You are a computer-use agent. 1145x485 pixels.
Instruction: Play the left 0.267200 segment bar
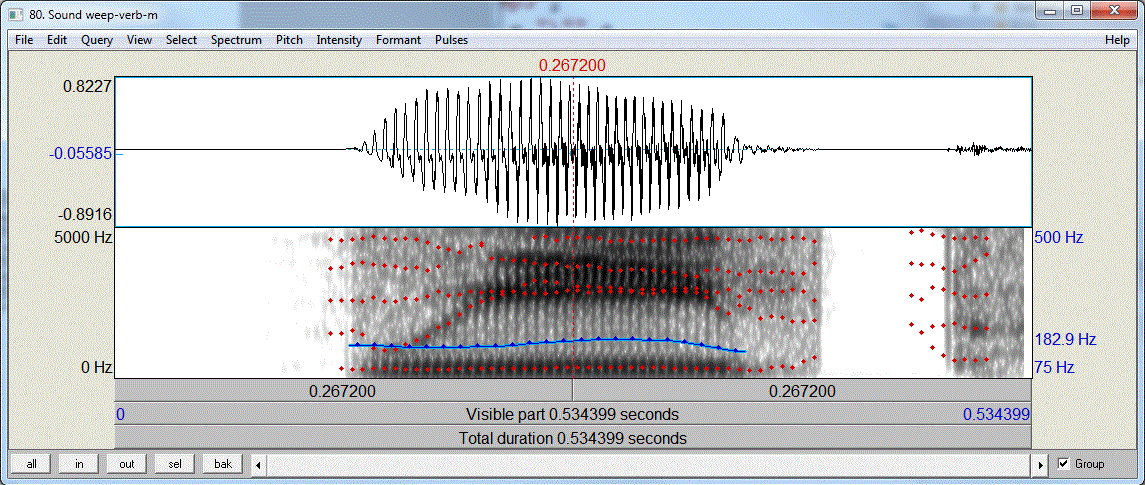click(343, 391)
